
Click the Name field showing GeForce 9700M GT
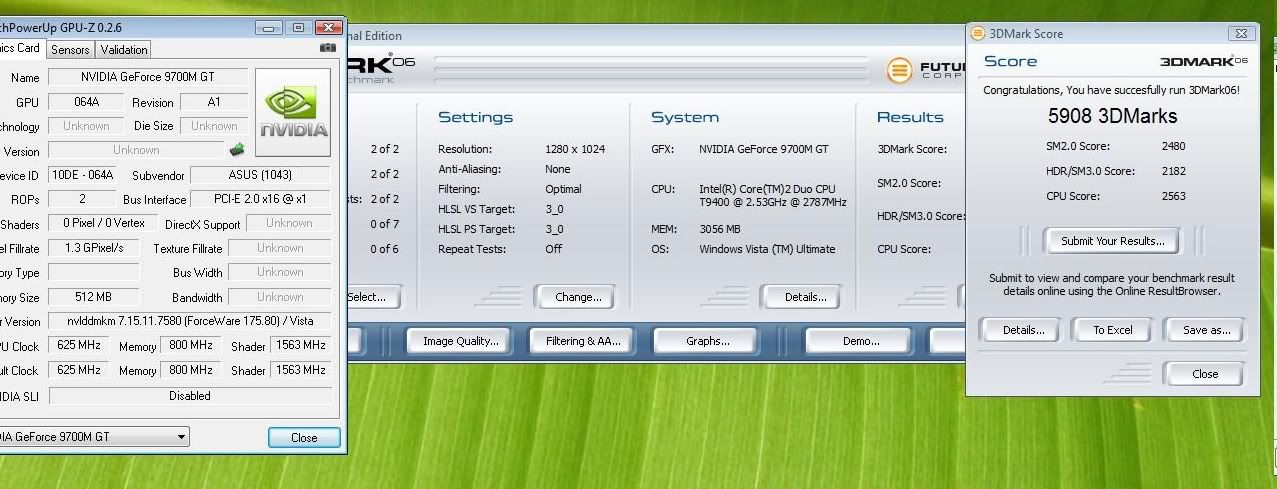147,77
